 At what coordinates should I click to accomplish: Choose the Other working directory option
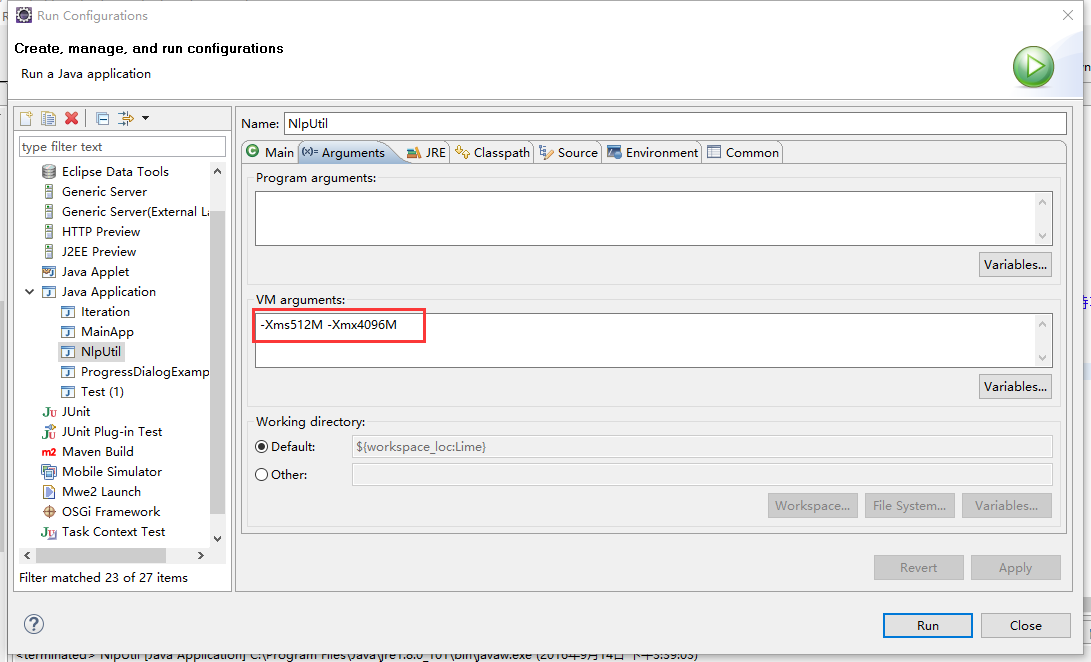tap(261, 474)
